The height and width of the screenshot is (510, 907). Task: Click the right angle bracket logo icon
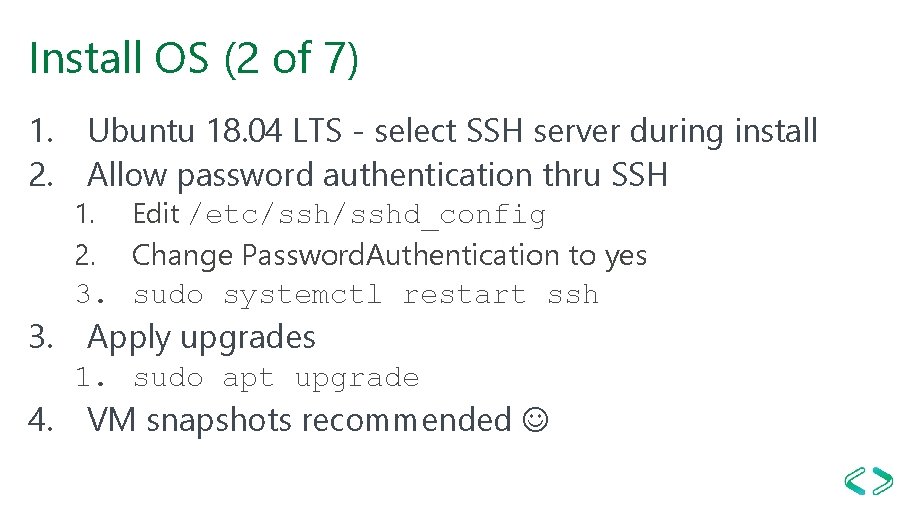coord(882,481)
